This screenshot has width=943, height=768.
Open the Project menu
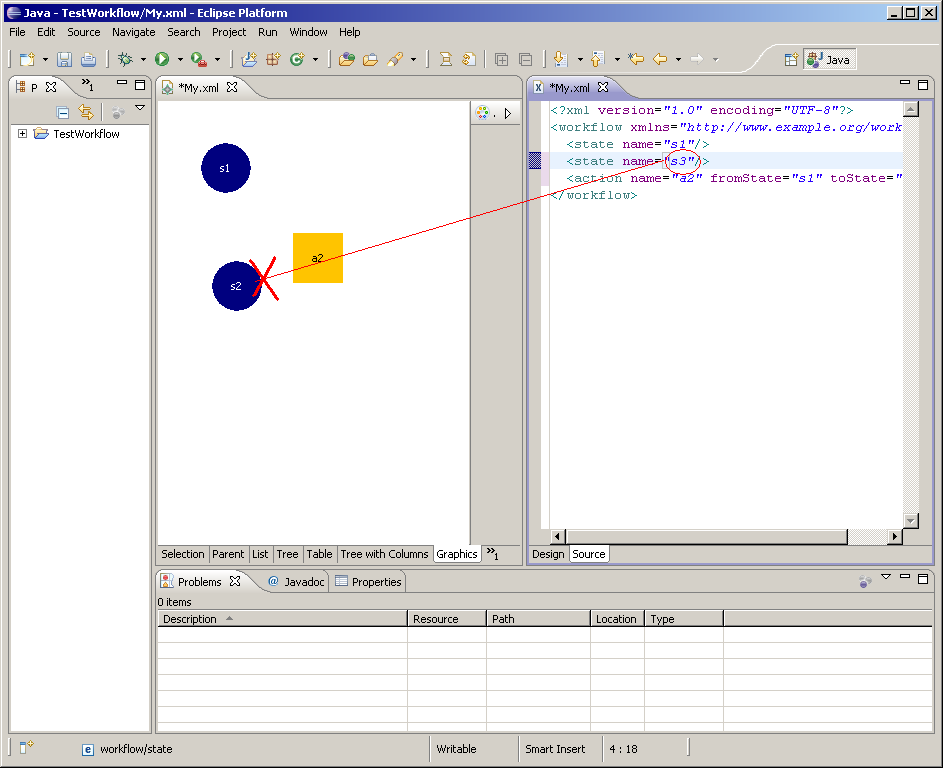coord(229,32)
